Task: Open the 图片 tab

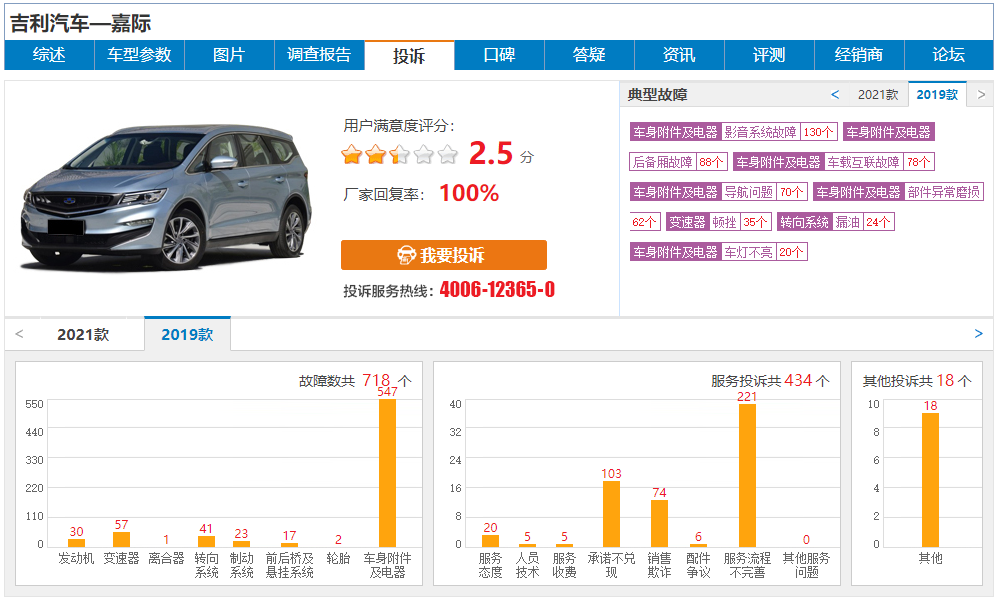Action: [229, 55]
